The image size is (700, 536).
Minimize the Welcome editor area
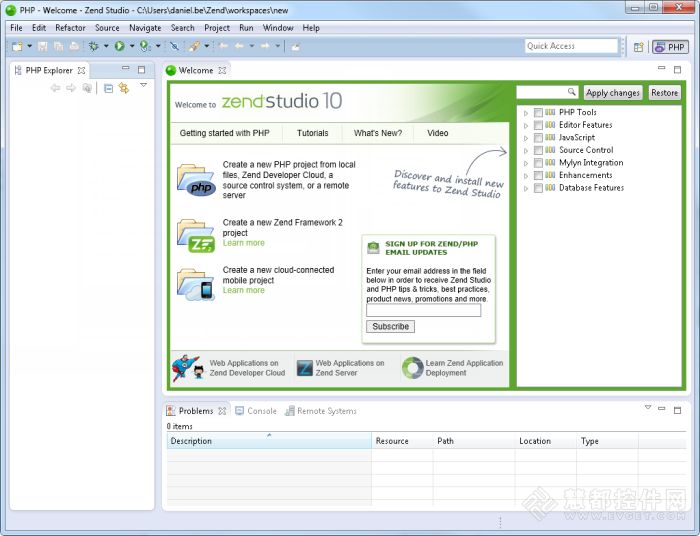[x=662, y=68]
